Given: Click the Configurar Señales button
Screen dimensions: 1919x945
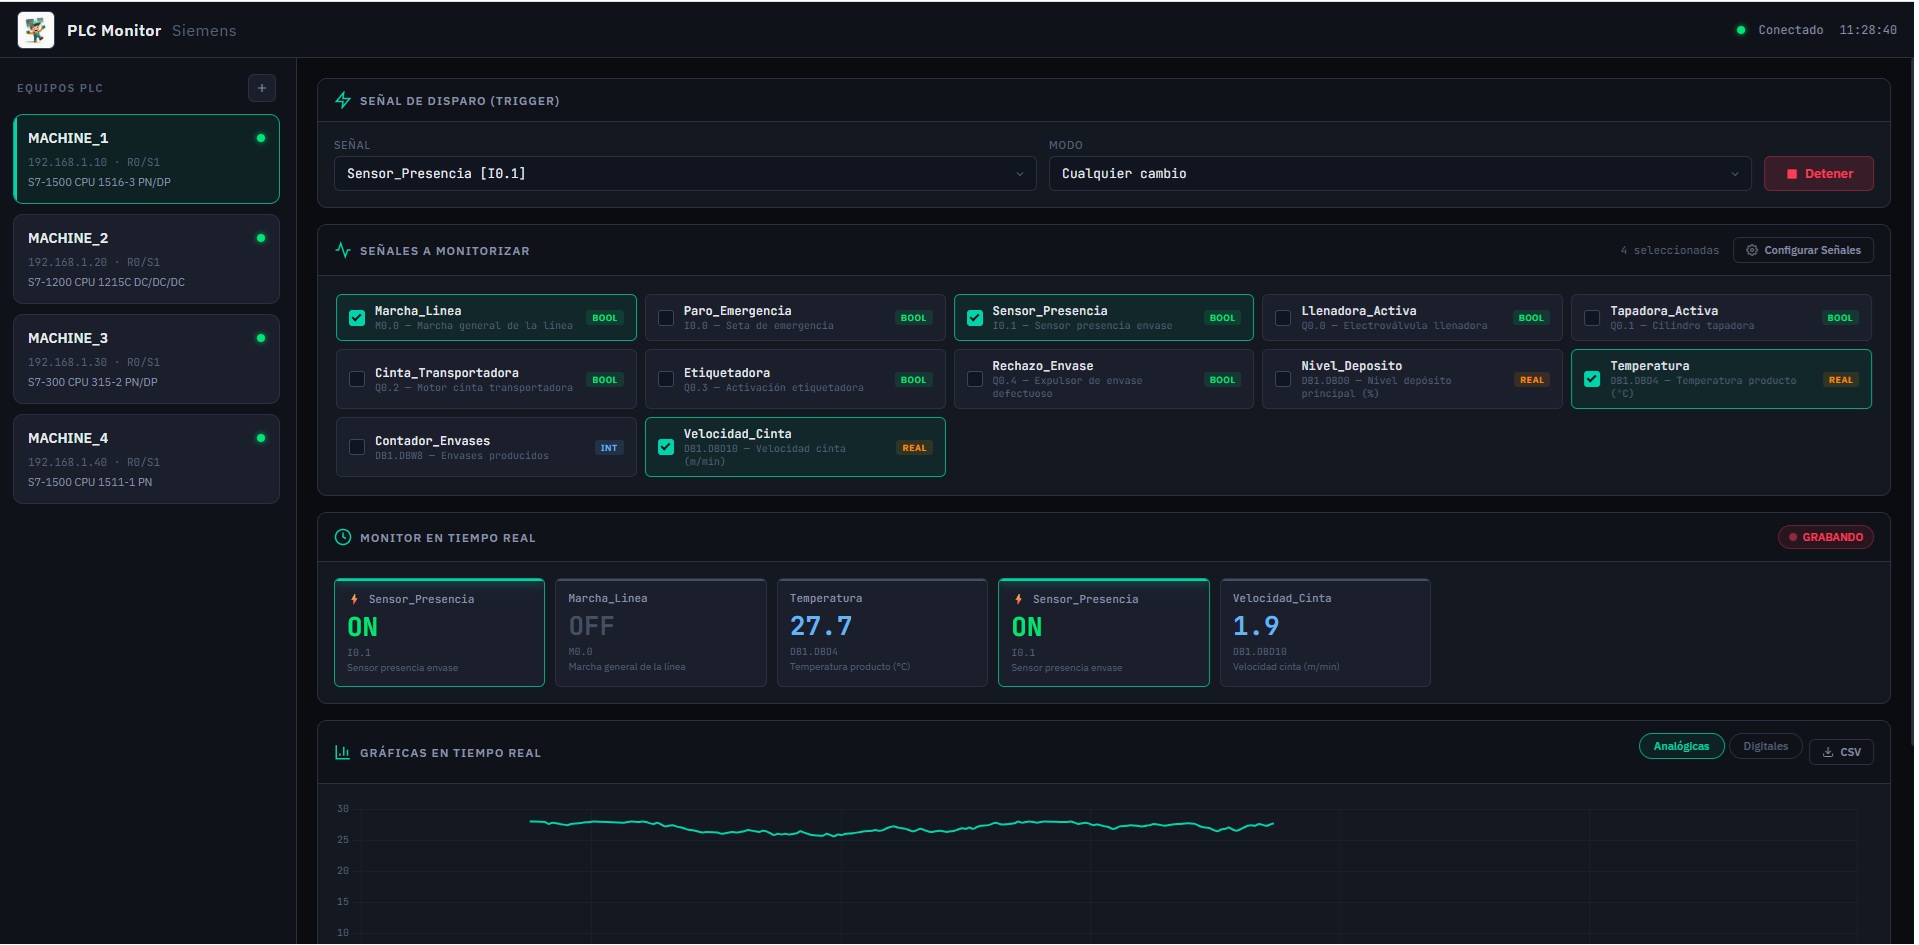Looking at the screenshot, I should 1803,250.
